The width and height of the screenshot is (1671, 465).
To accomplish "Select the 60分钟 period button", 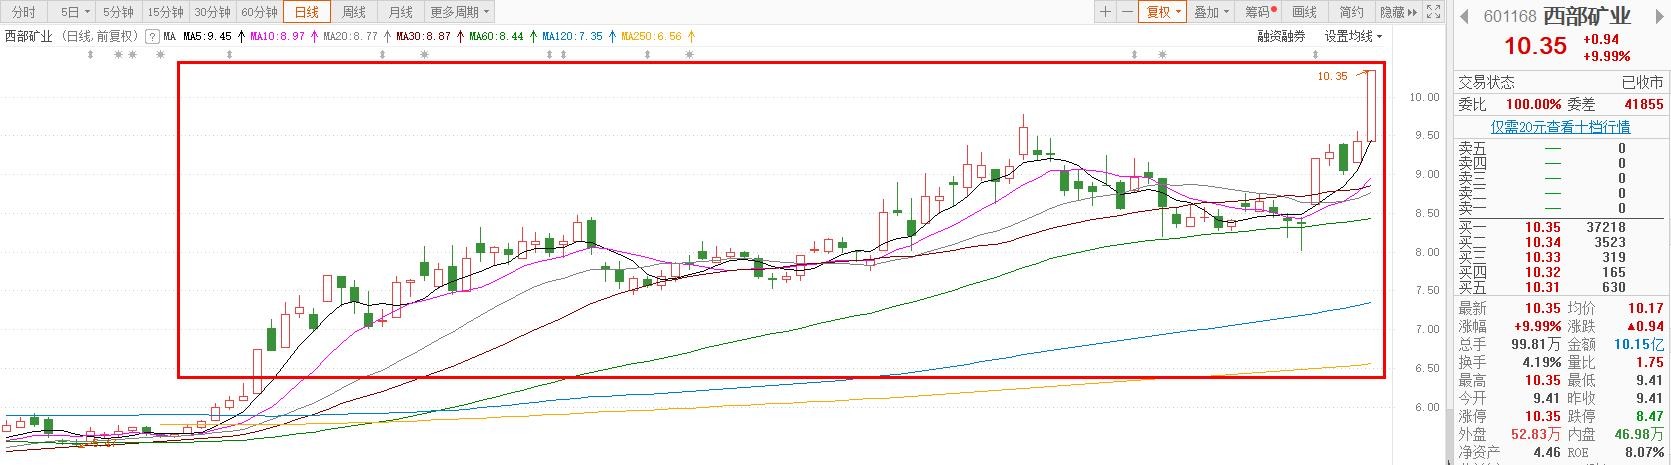I will [259, 12].
